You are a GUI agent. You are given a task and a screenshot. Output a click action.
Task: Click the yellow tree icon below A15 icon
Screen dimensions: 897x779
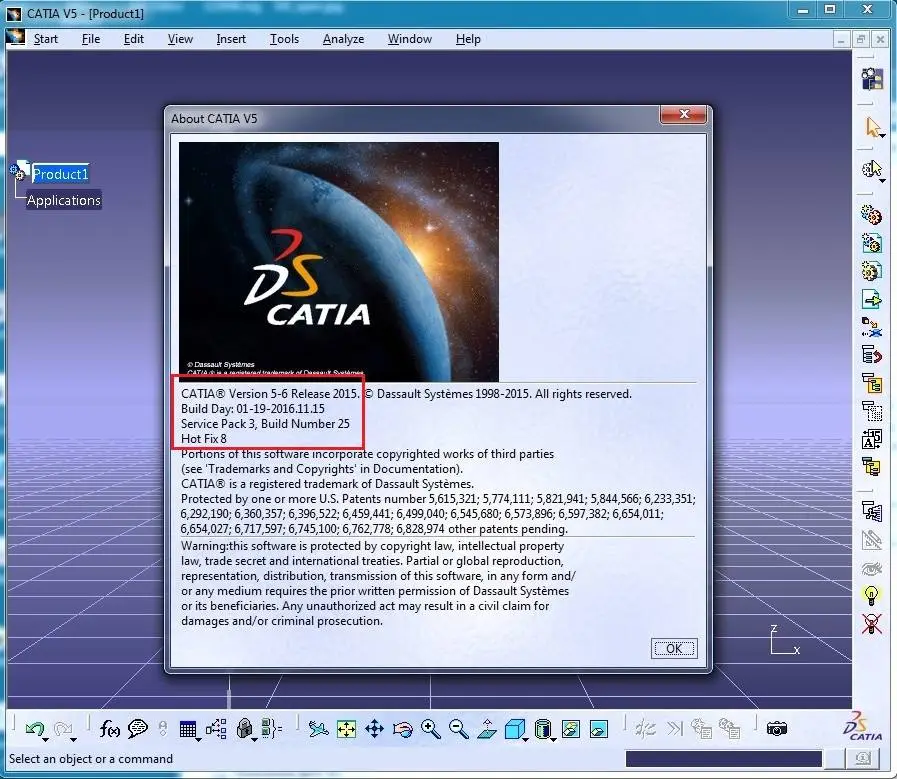click(x=871, y=467)
